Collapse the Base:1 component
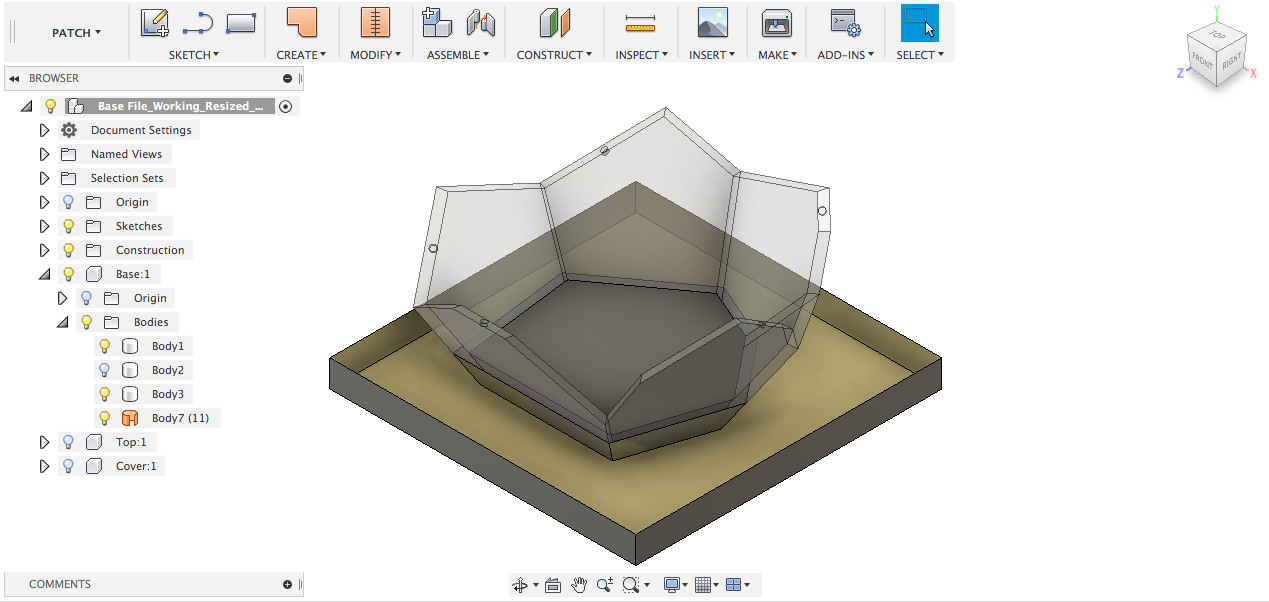The height and width of the screenshot is (602, 1269). pos(44,274)
